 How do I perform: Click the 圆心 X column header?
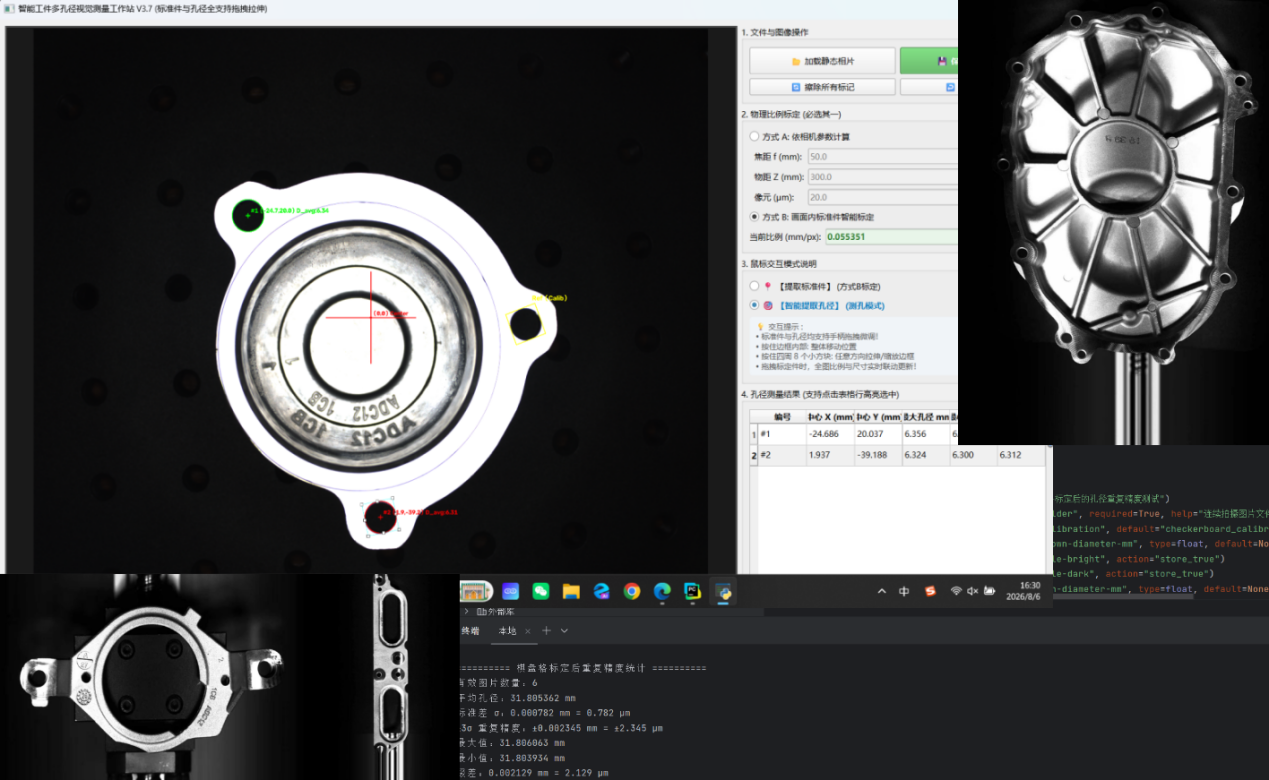830,416
